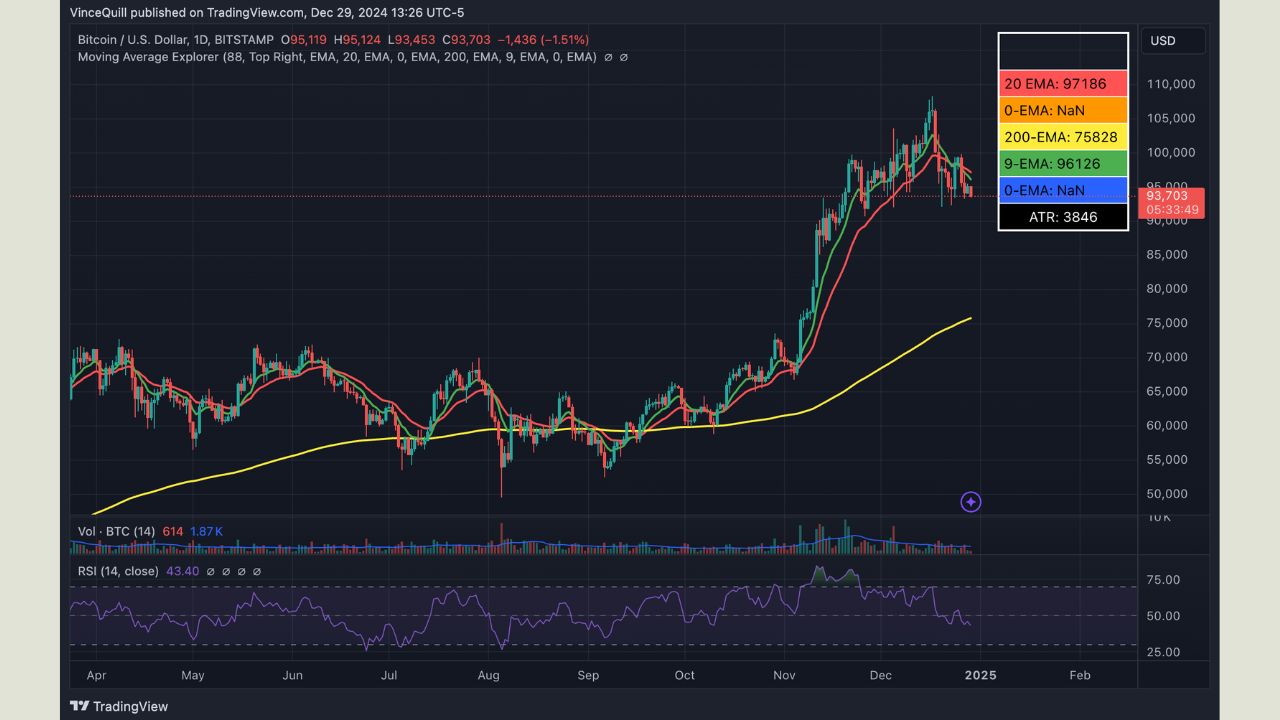This screenshot has height=720, width=1280.
Task: Click the Jul label on the time axis
Action: pyautogui.click(x=389, y=675)
